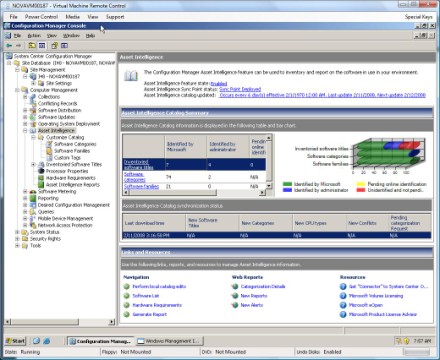
Task: Click the Software Updates icon in tree
Action: click(x=33, y=117)
